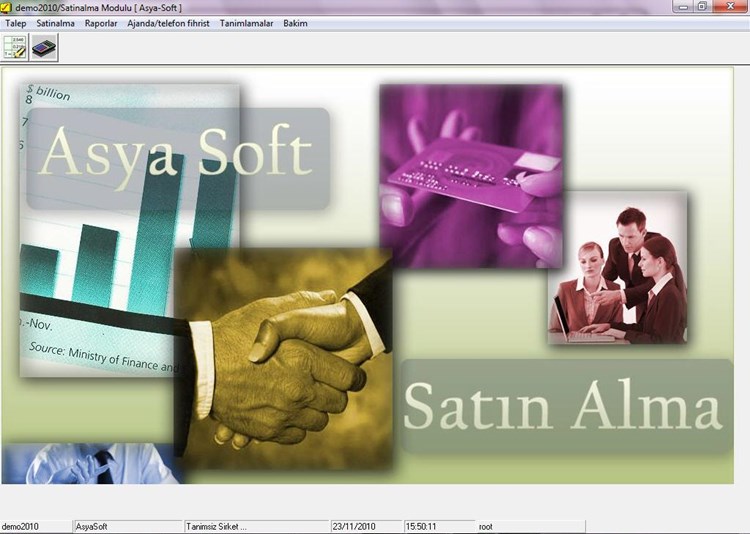Minimize the Satinalma Modulu window
The height and width of the screenshot is (534, 750).
click(x=683, y=7)
